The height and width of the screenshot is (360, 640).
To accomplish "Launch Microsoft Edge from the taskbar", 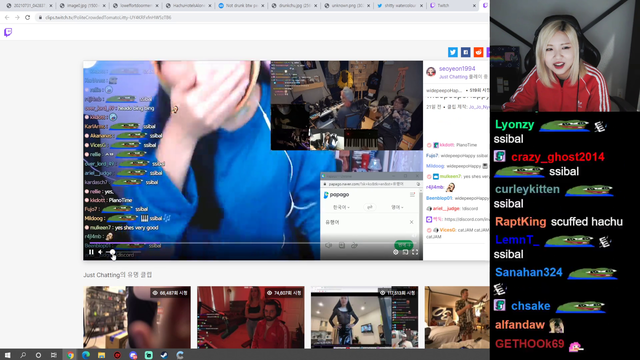I will pyautogui.click(x=86, y=355).
